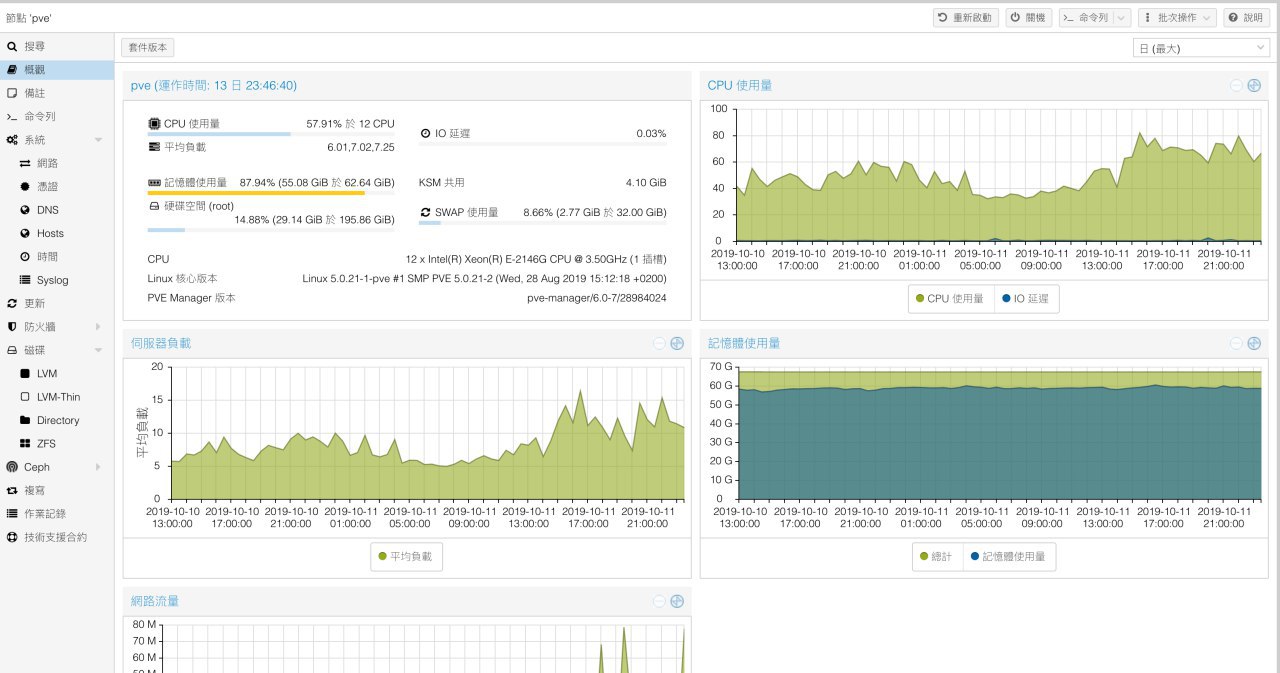Click the support icon for 技術支援合約

point(12,537)
